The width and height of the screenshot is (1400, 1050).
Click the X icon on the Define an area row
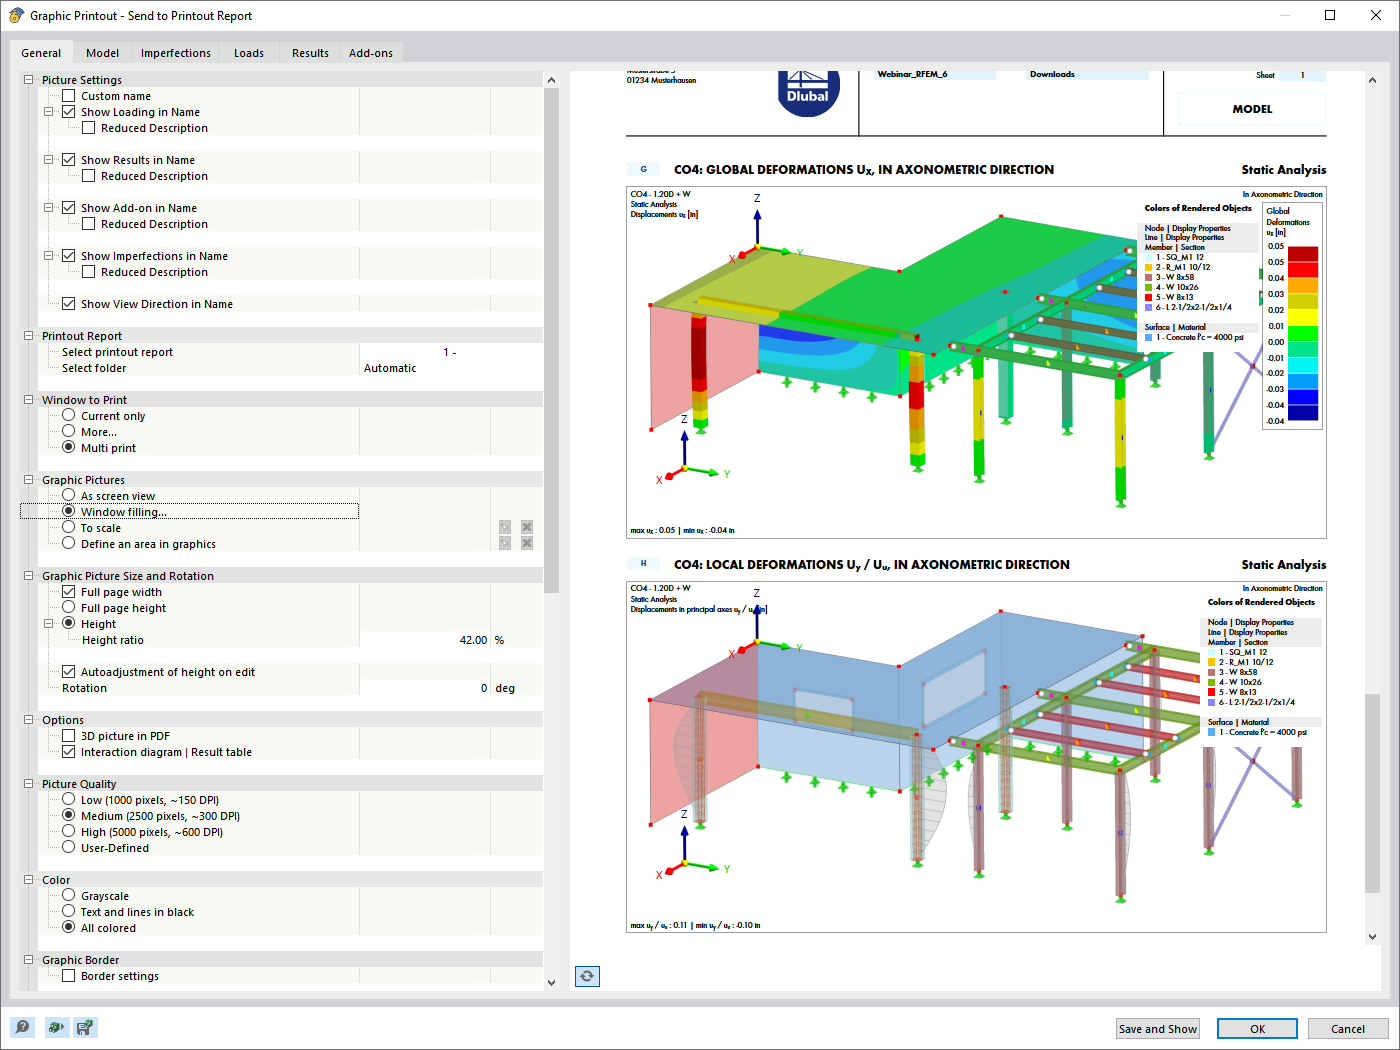527,543
